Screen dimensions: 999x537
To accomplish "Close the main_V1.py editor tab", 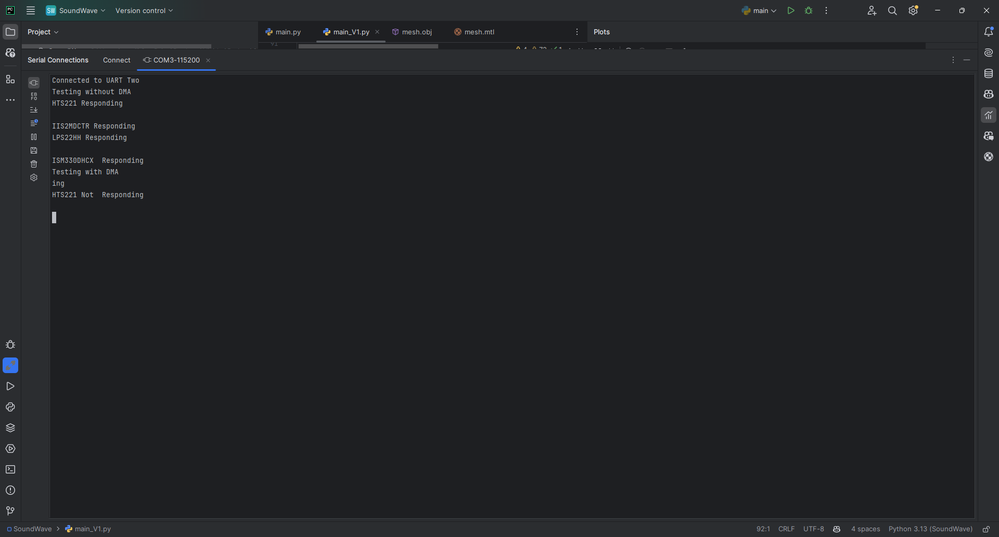I will (377, 32).
